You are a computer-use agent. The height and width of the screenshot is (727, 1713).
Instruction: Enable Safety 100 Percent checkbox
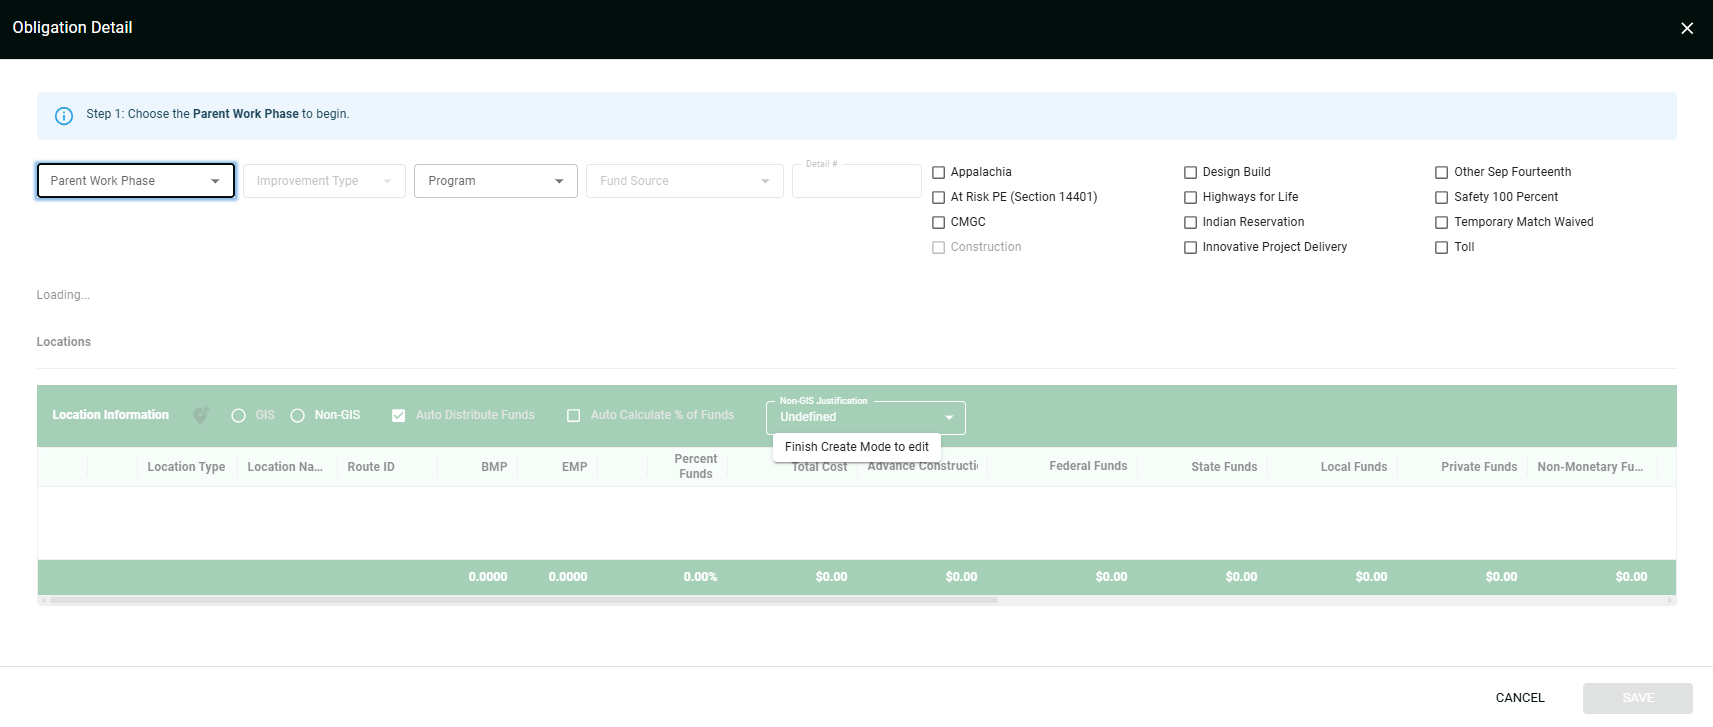[1441, 197]
